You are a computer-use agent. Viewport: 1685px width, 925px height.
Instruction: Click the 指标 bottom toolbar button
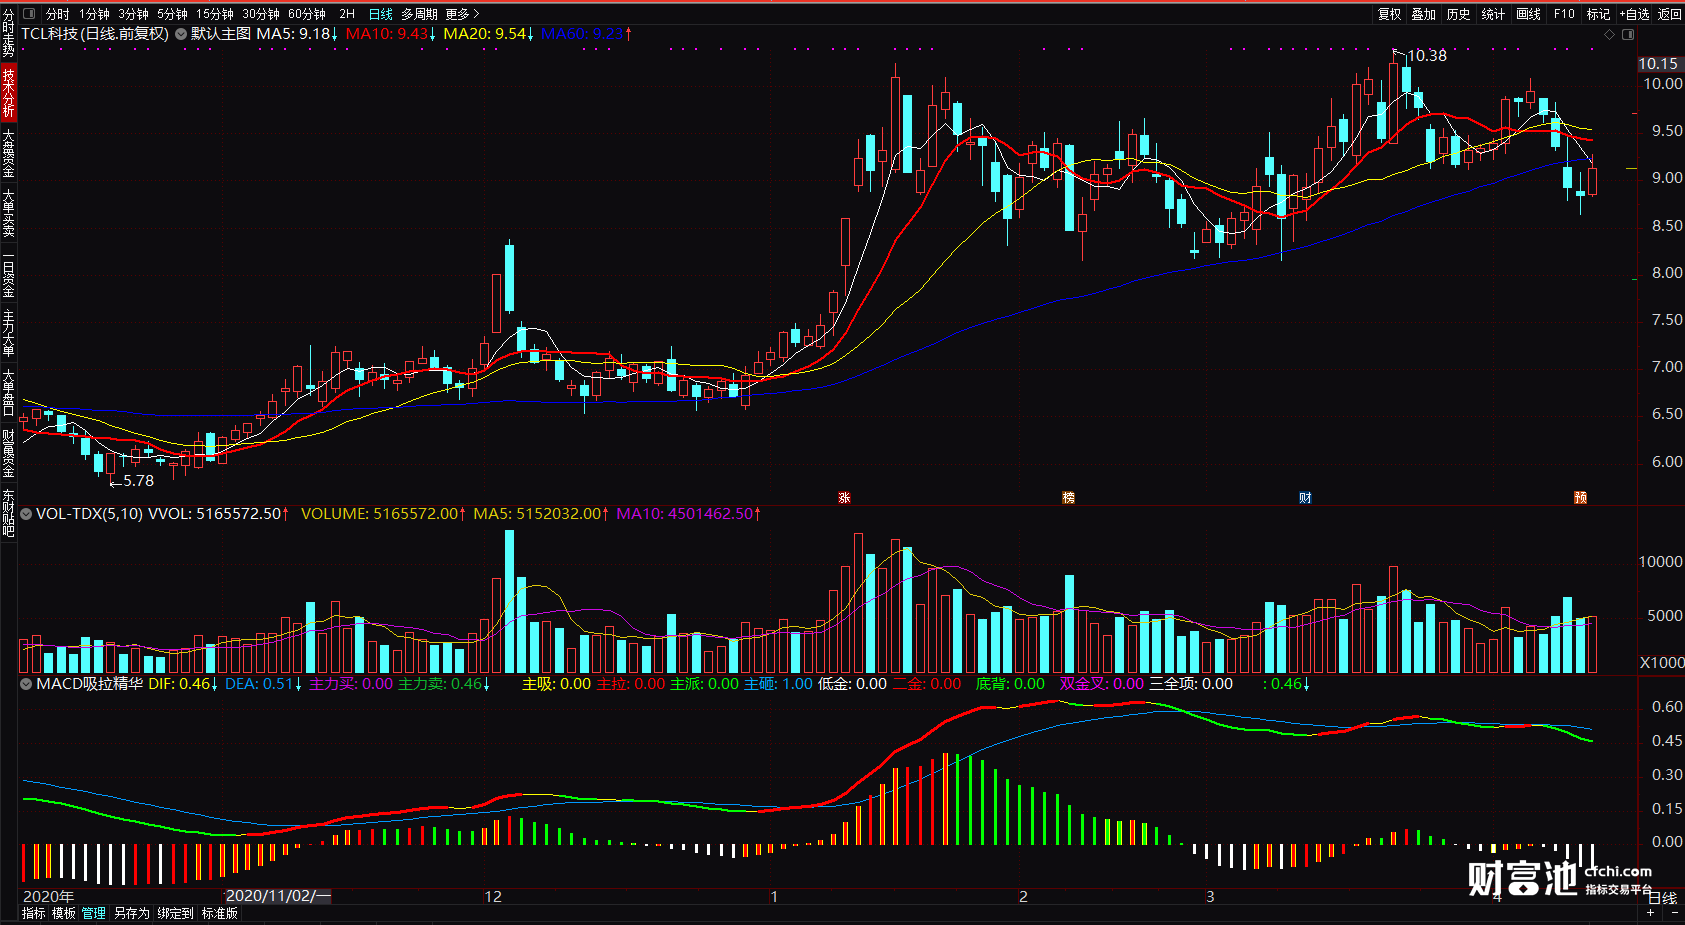pyautogui.click(x=33, y=913)
